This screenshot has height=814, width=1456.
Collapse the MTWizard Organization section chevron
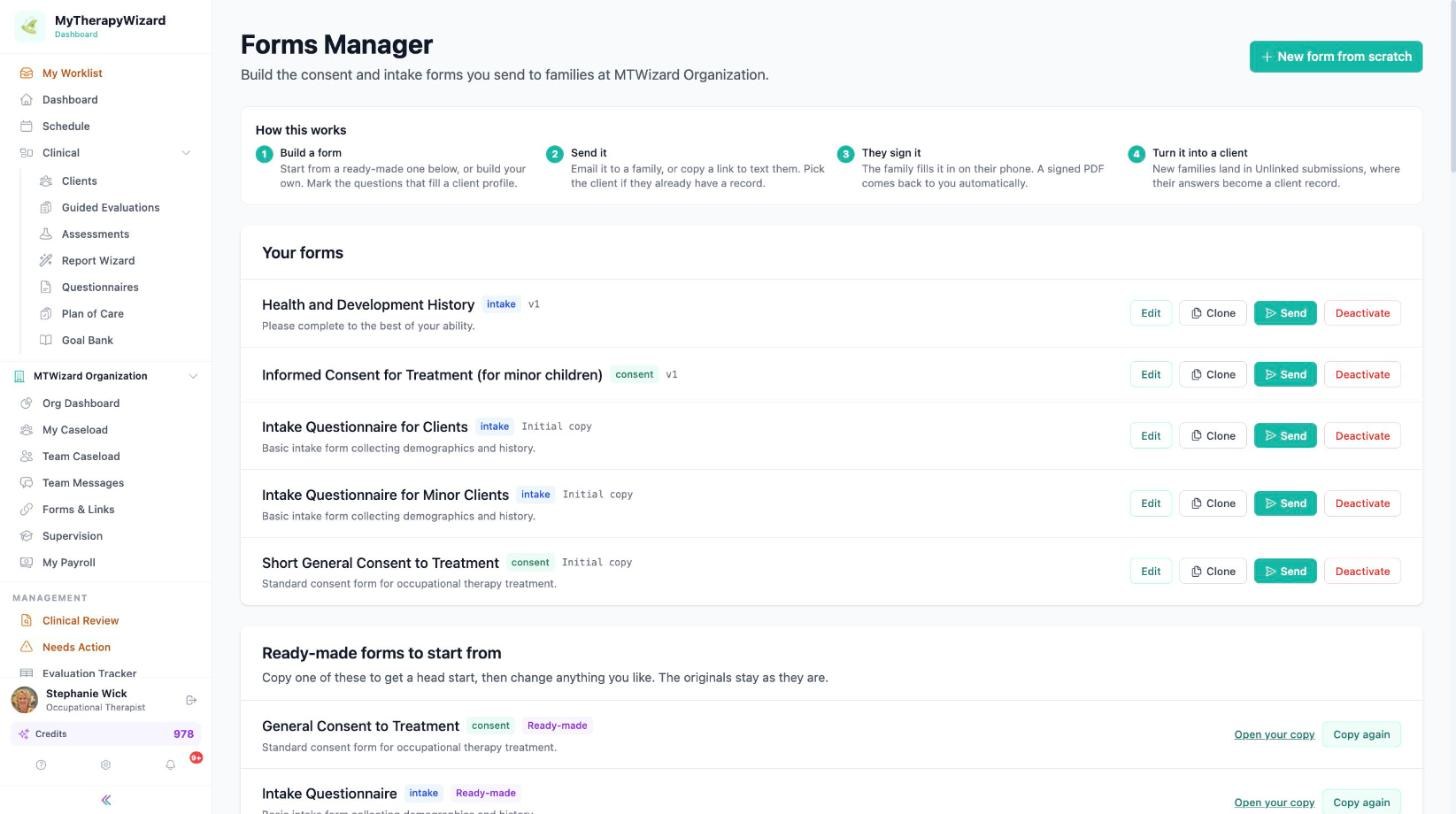[193, 376]
